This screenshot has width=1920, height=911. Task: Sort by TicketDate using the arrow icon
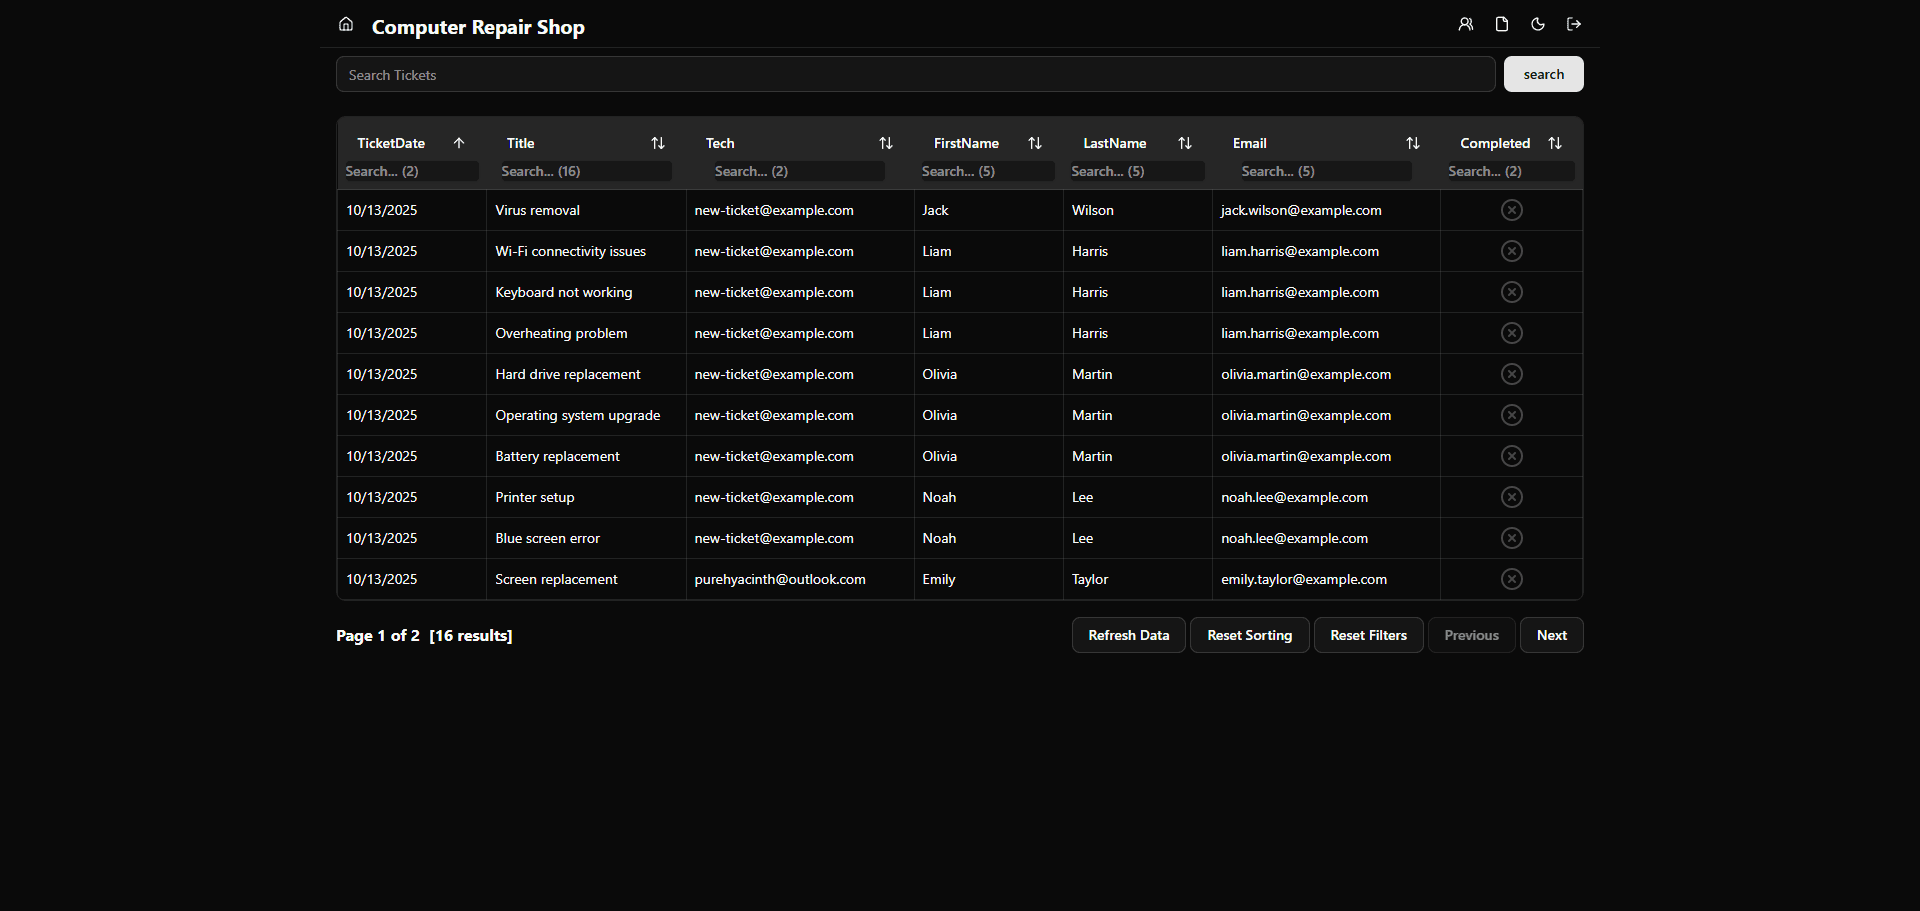click(459, 143)
